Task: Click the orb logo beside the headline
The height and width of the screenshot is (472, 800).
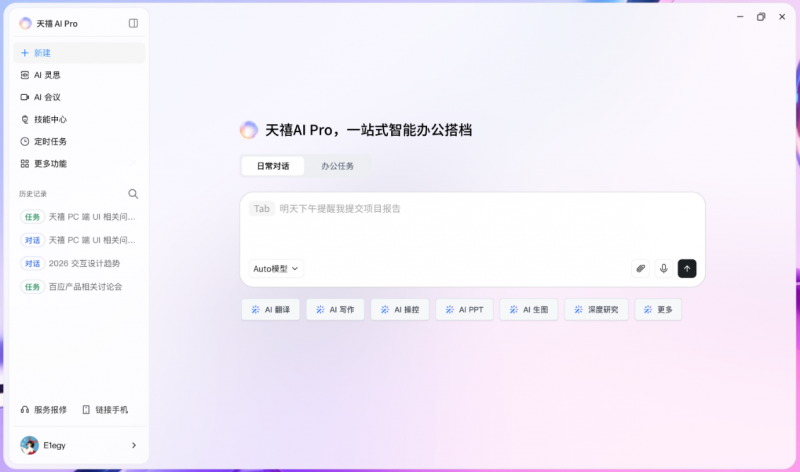Action: point(249,130)
